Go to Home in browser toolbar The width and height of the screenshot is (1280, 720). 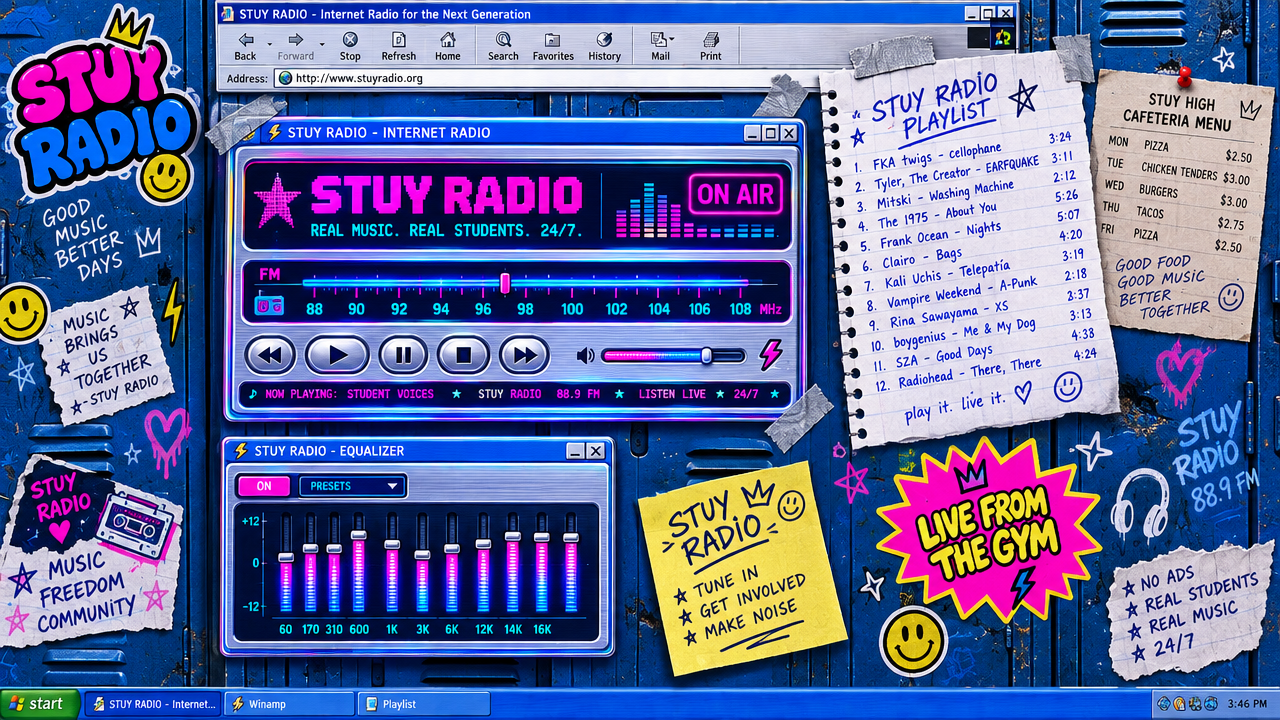(x=448, y=46)
